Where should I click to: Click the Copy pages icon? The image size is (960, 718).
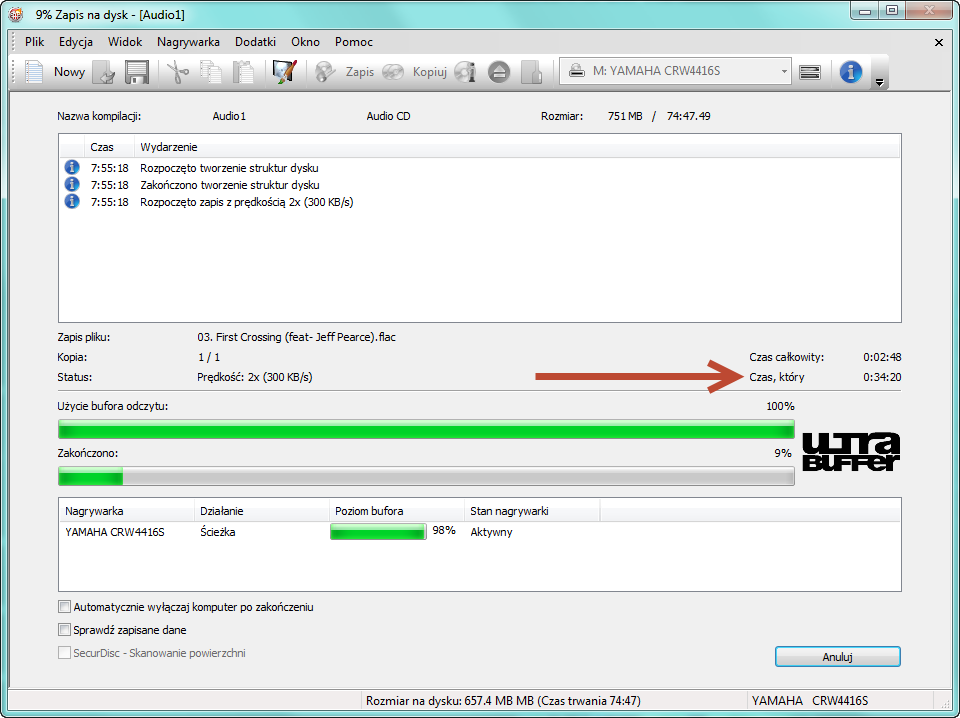pyautogui.click(x=211, y=72)
